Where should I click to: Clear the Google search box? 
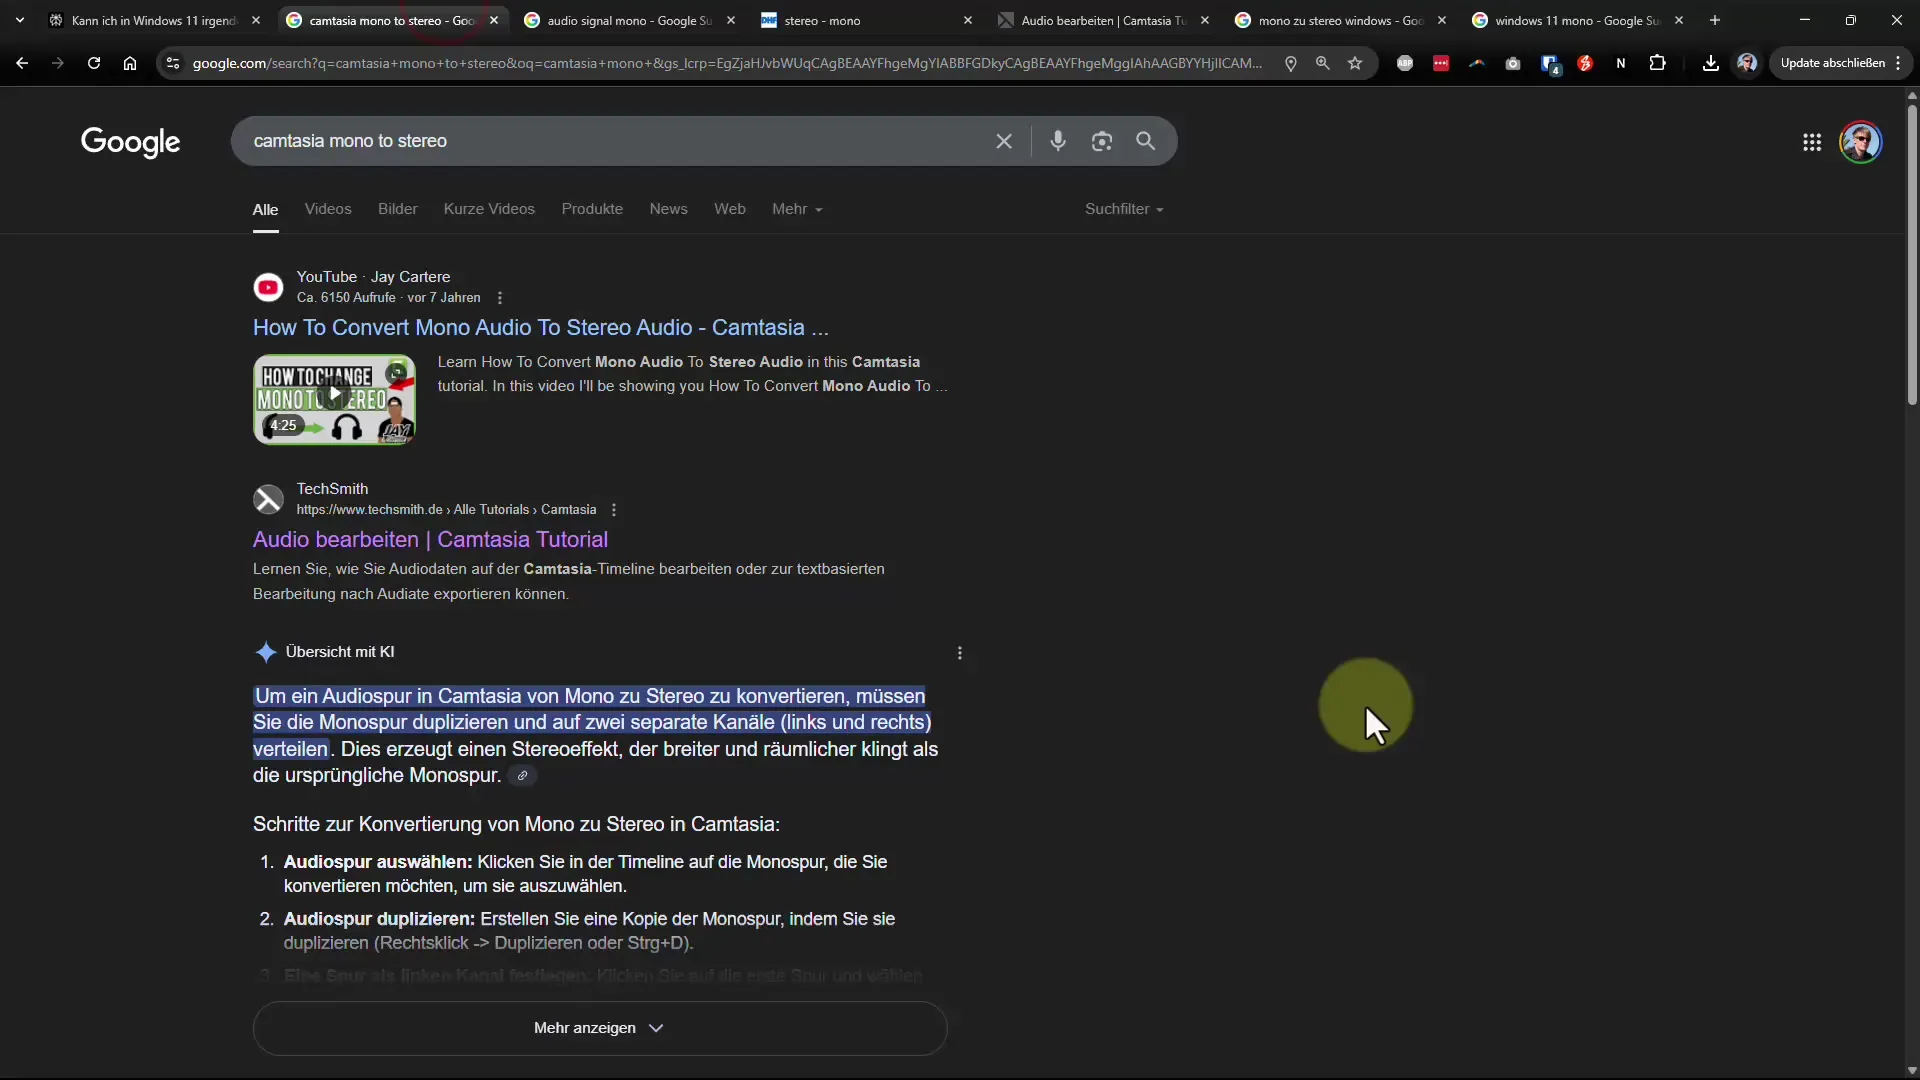(x=1004, y=141)
